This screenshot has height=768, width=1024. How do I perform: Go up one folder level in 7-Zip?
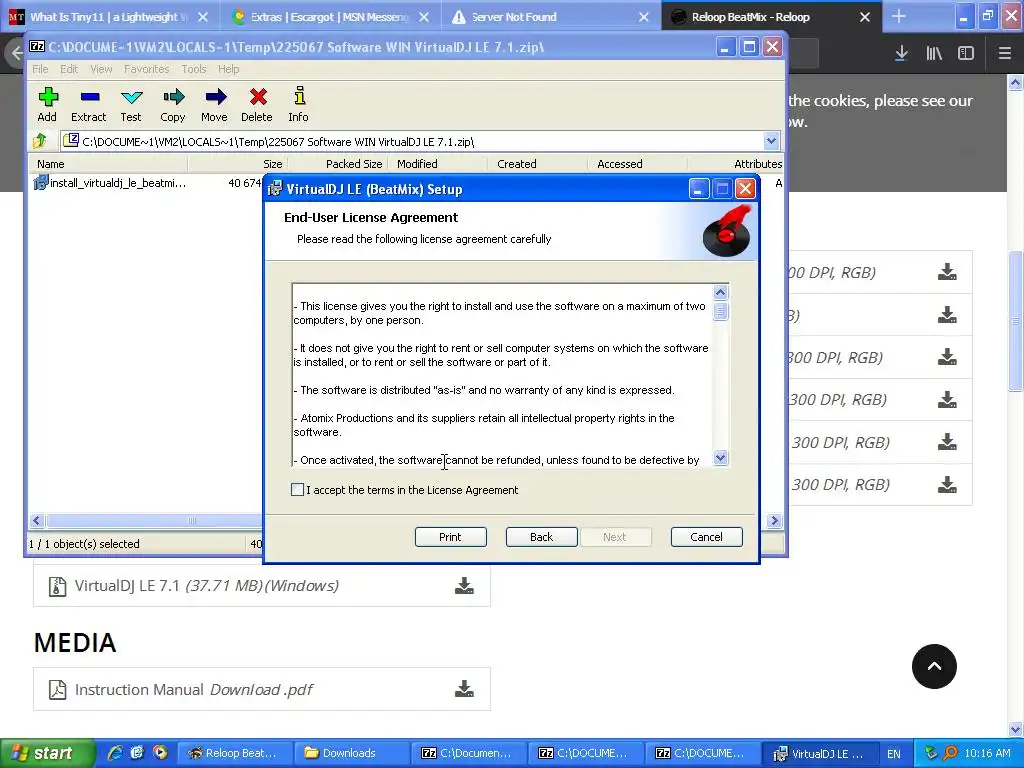40,140
